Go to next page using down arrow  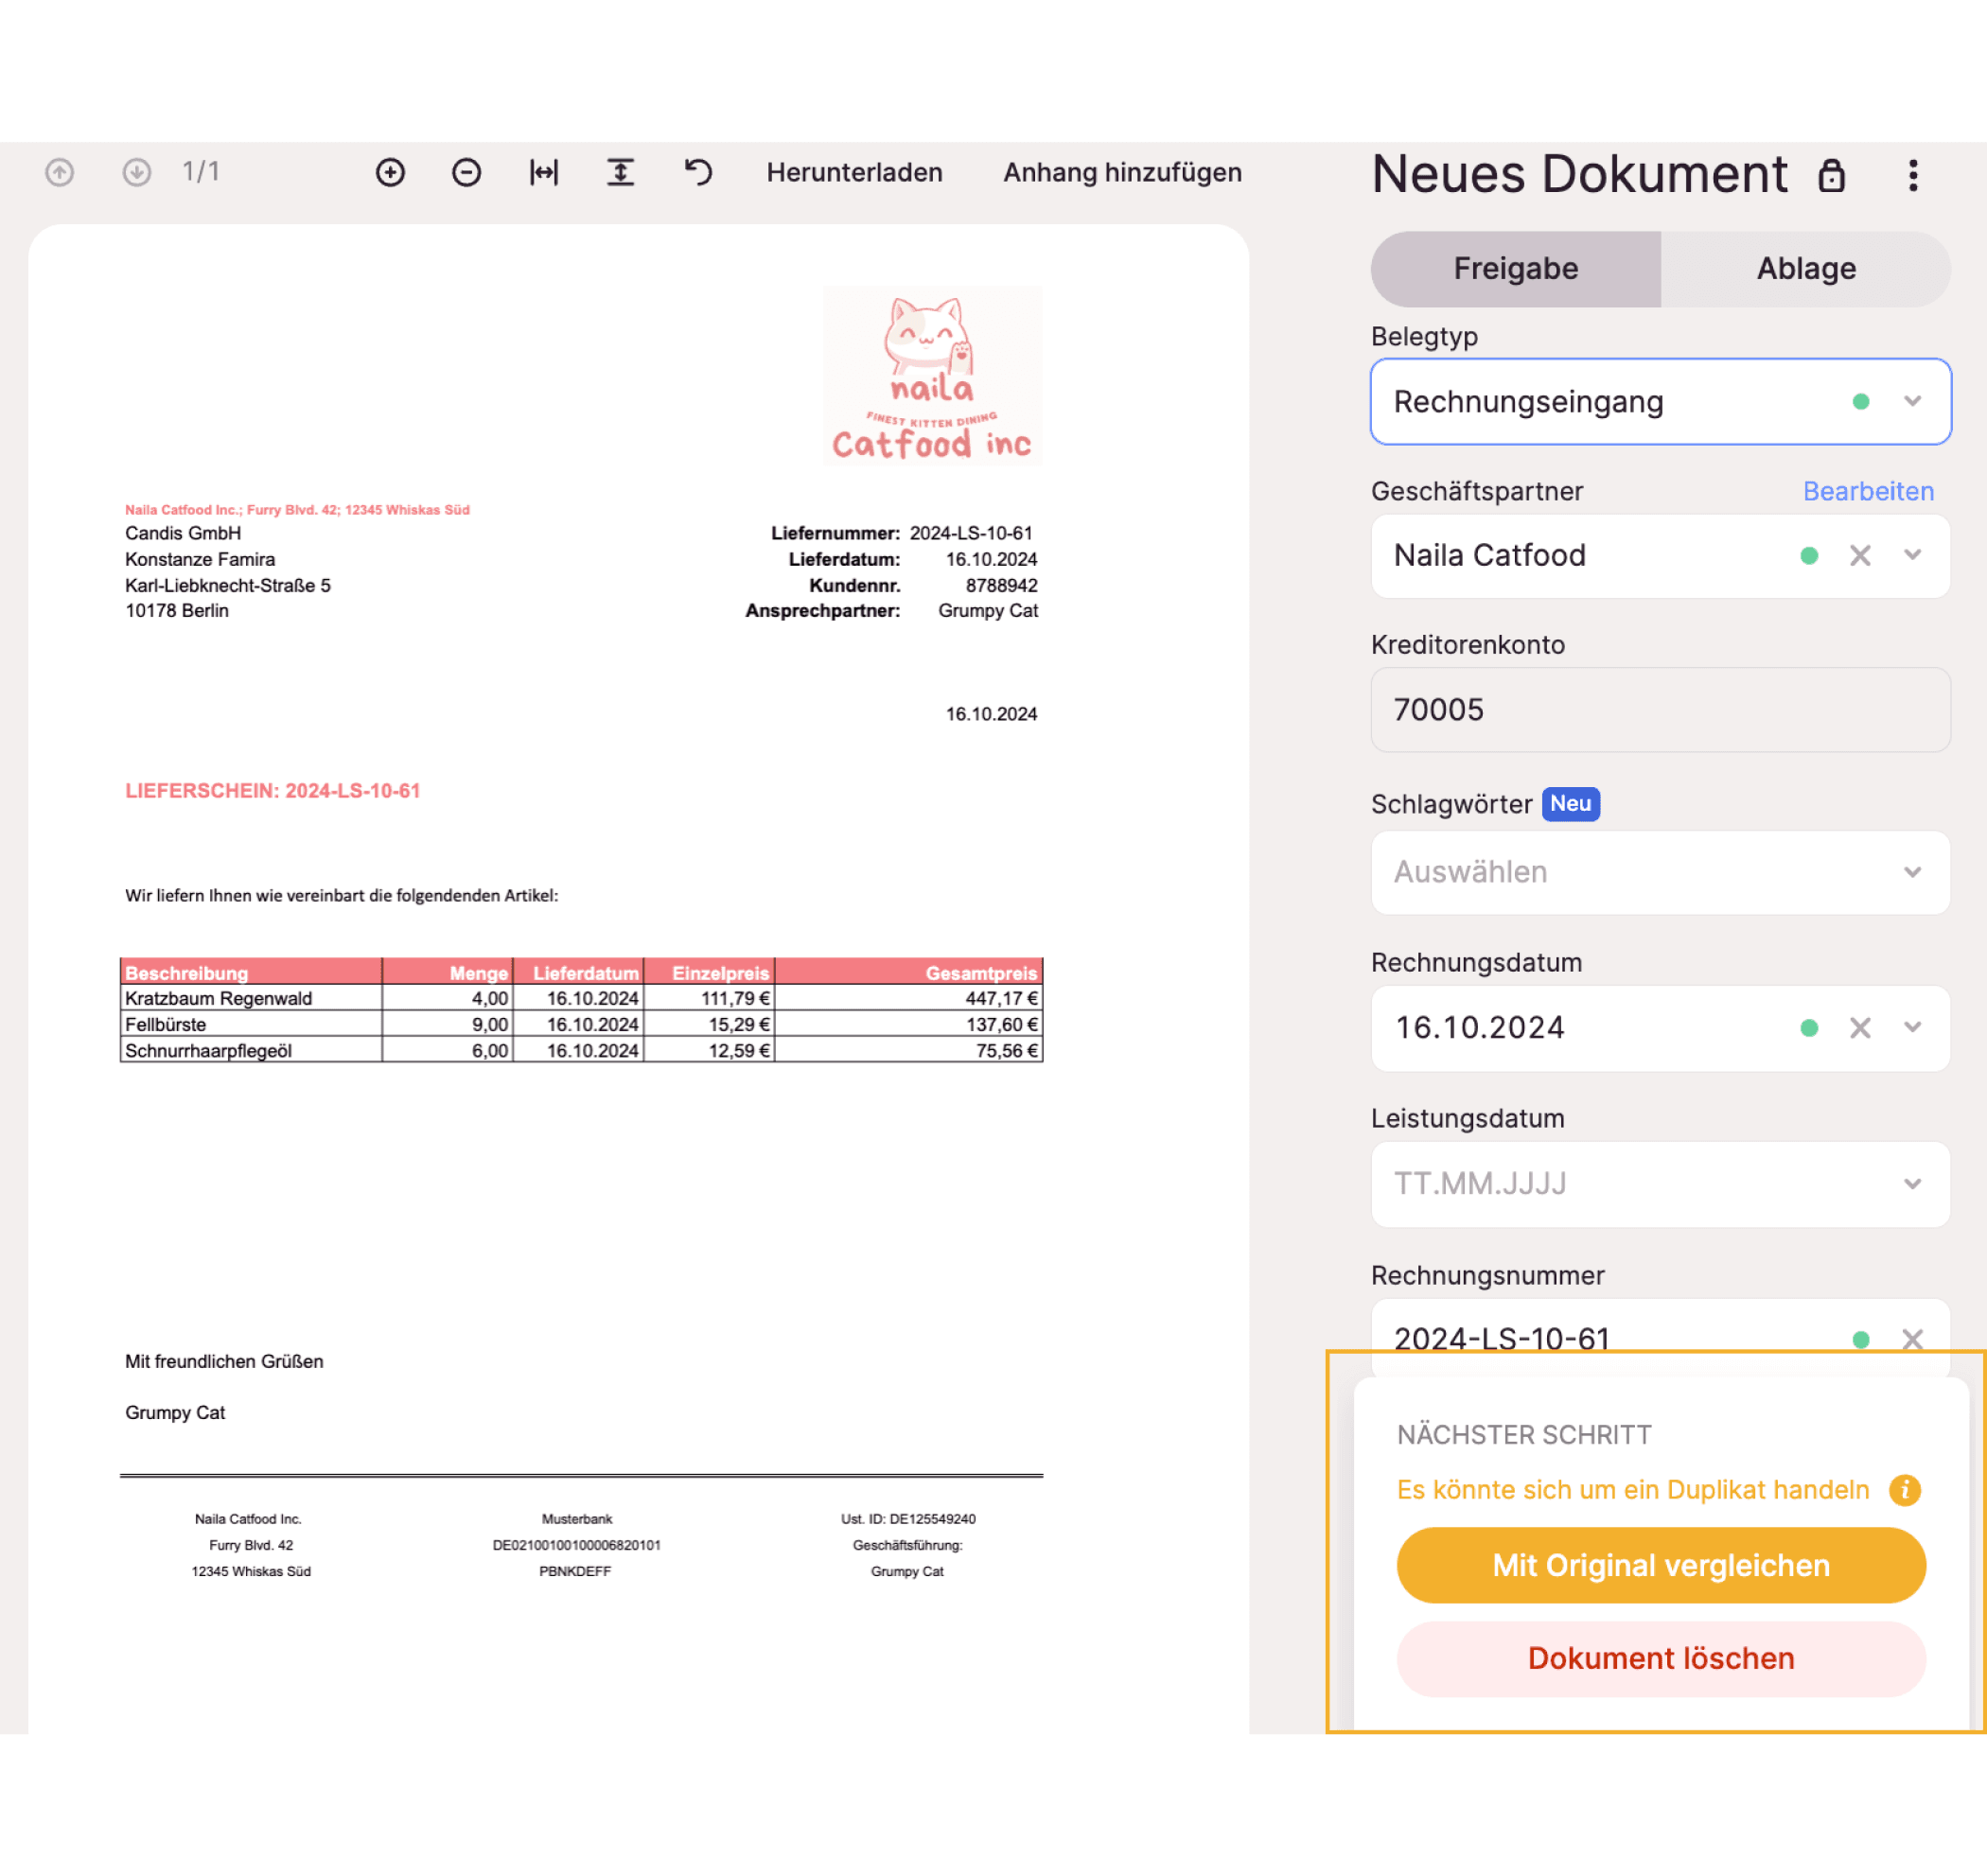tap(137, 172)
